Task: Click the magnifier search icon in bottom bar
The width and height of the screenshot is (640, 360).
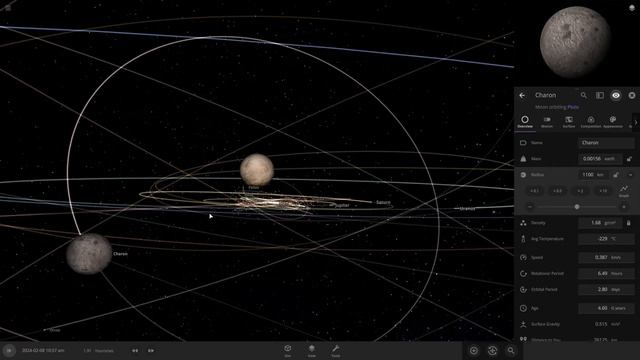Action: (x=511, y=351)
